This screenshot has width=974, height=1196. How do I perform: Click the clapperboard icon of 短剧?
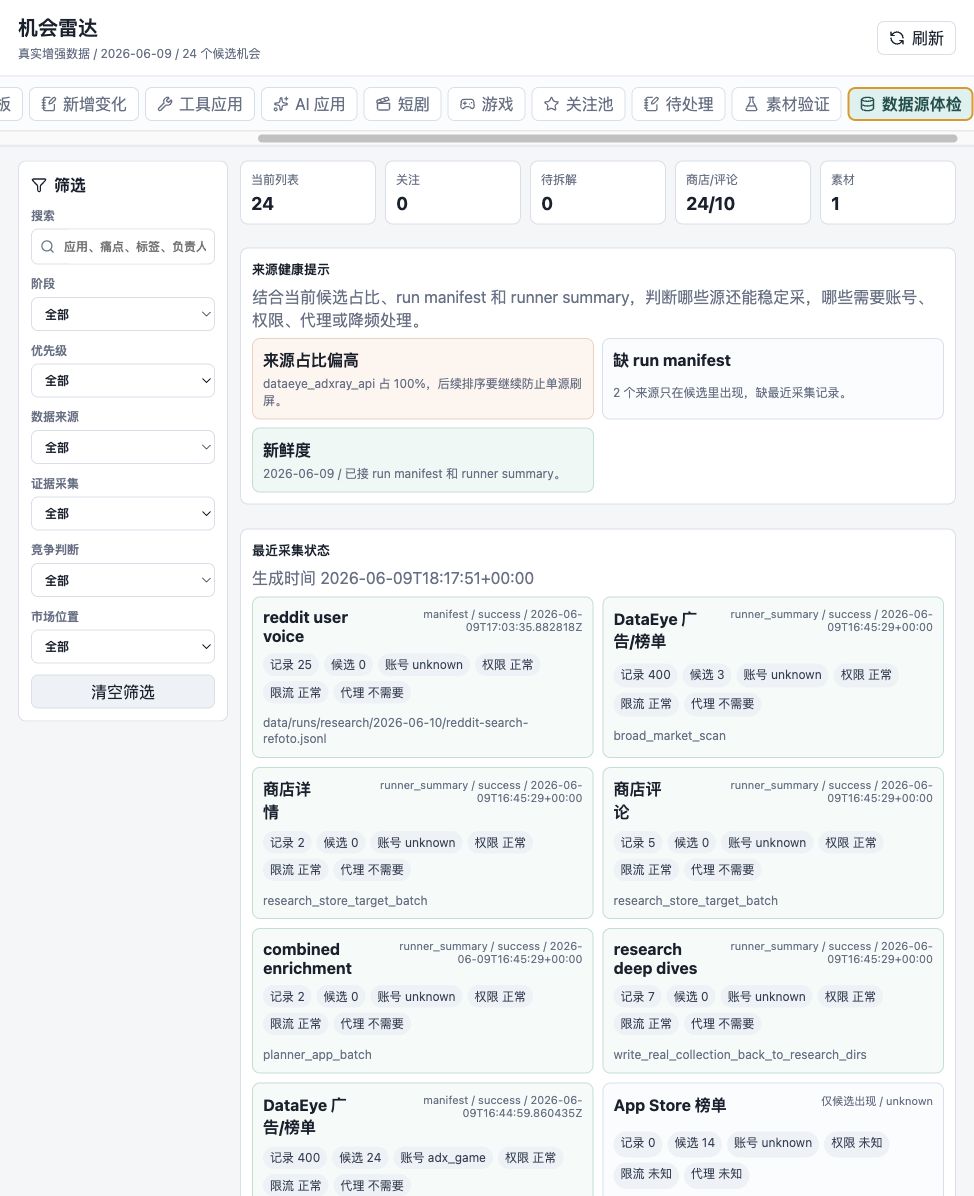(383, 104)
